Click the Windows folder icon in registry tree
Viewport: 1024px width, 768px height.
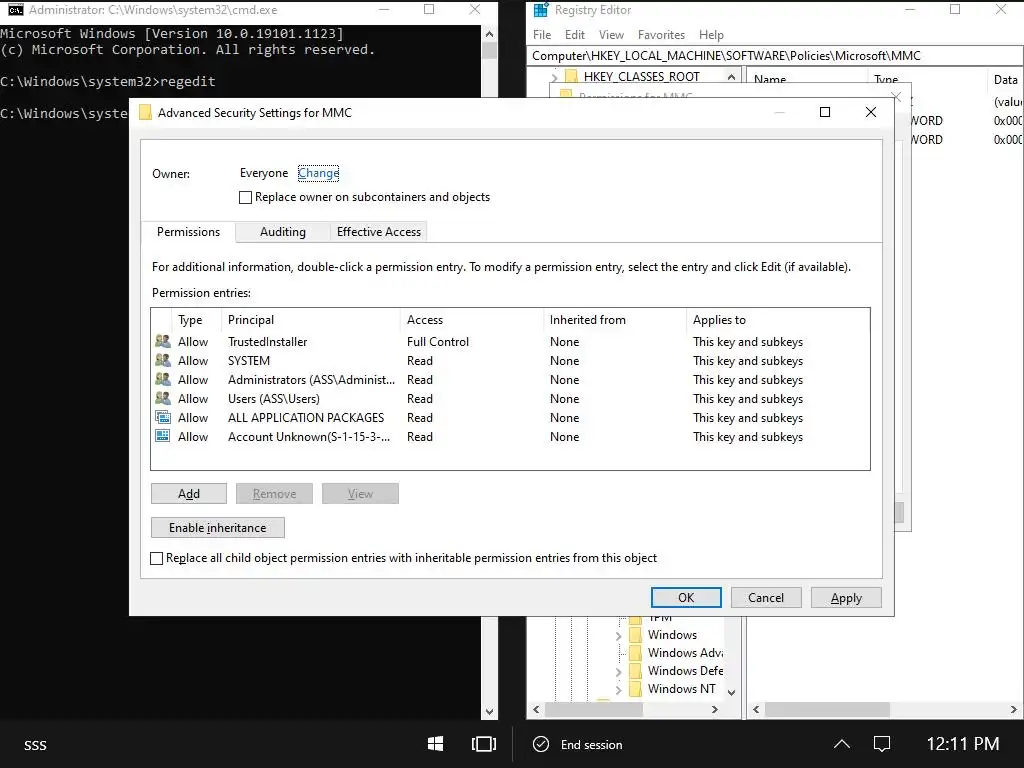[635, 635]
